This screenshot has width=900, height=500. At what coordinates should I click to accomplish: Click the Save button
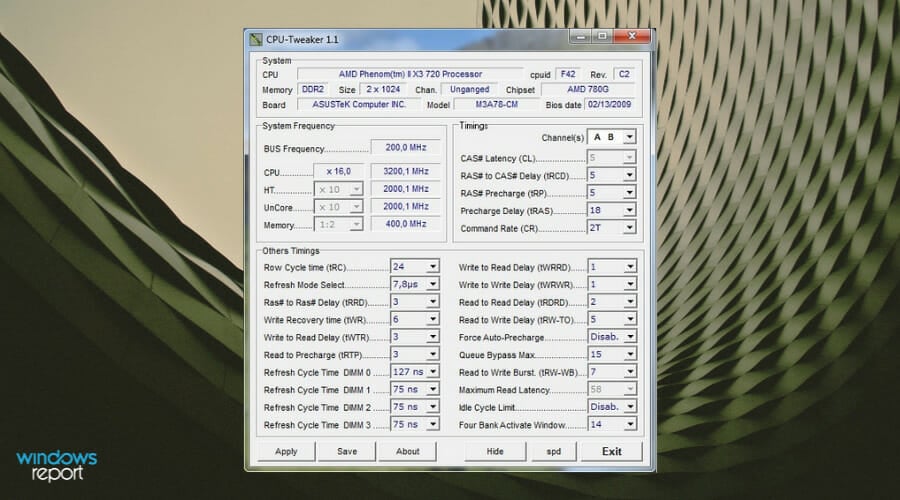click(347, 451)
